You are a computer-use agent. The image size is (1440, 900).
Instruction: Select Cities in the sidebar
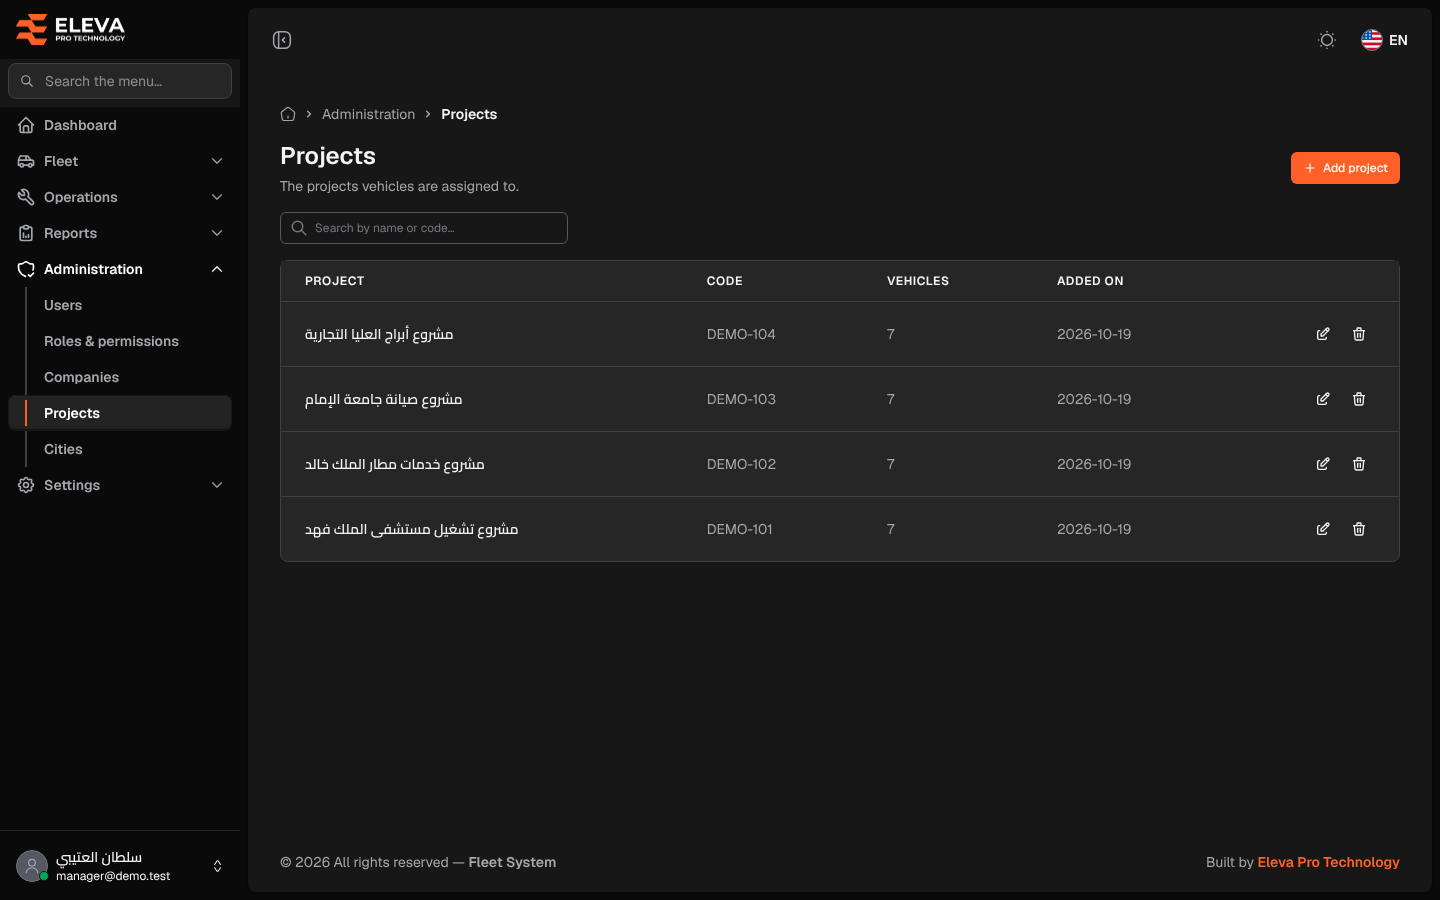point(63,449)
